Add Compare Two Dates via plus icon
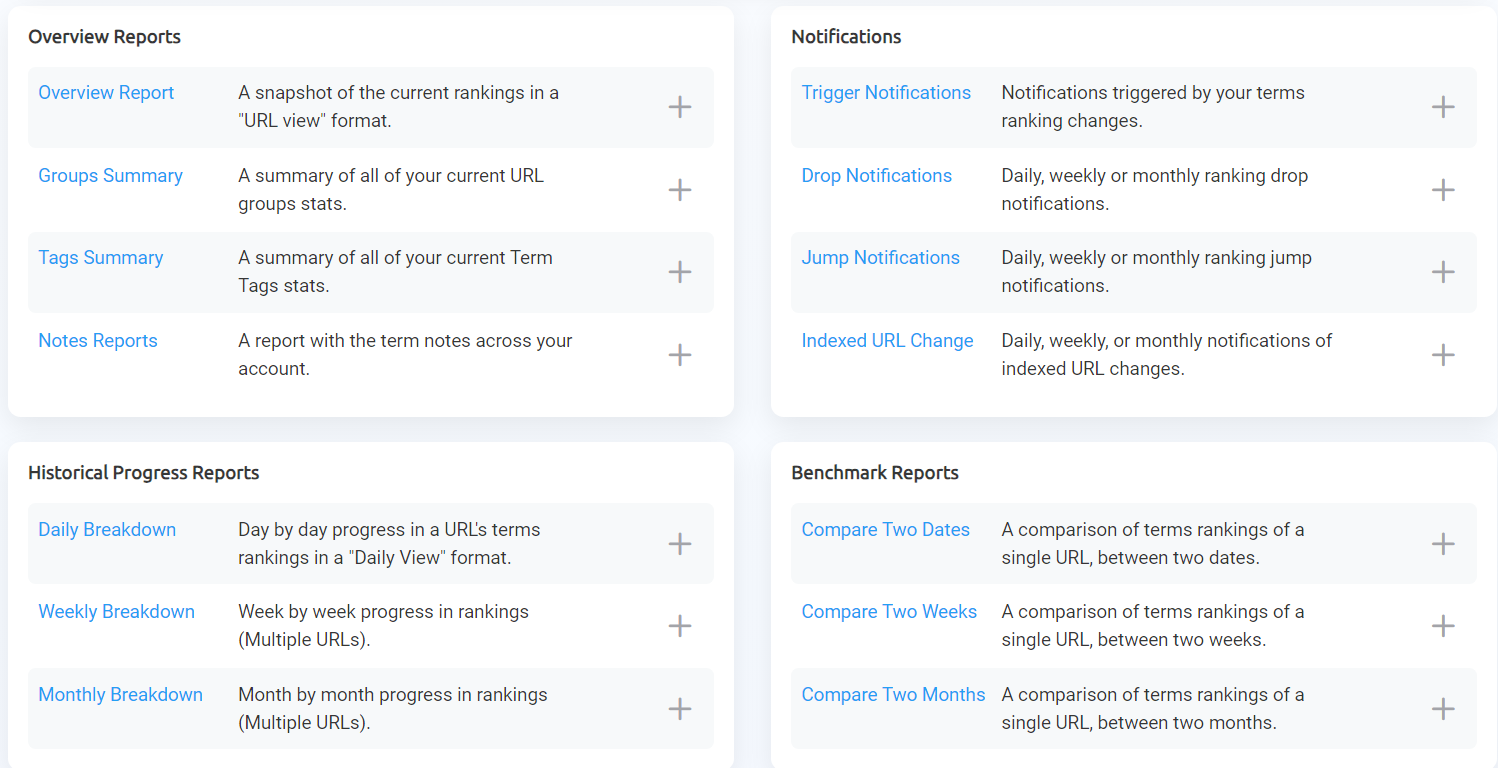The height and width of the screenshot is (768, 1498). (1443, 544)
